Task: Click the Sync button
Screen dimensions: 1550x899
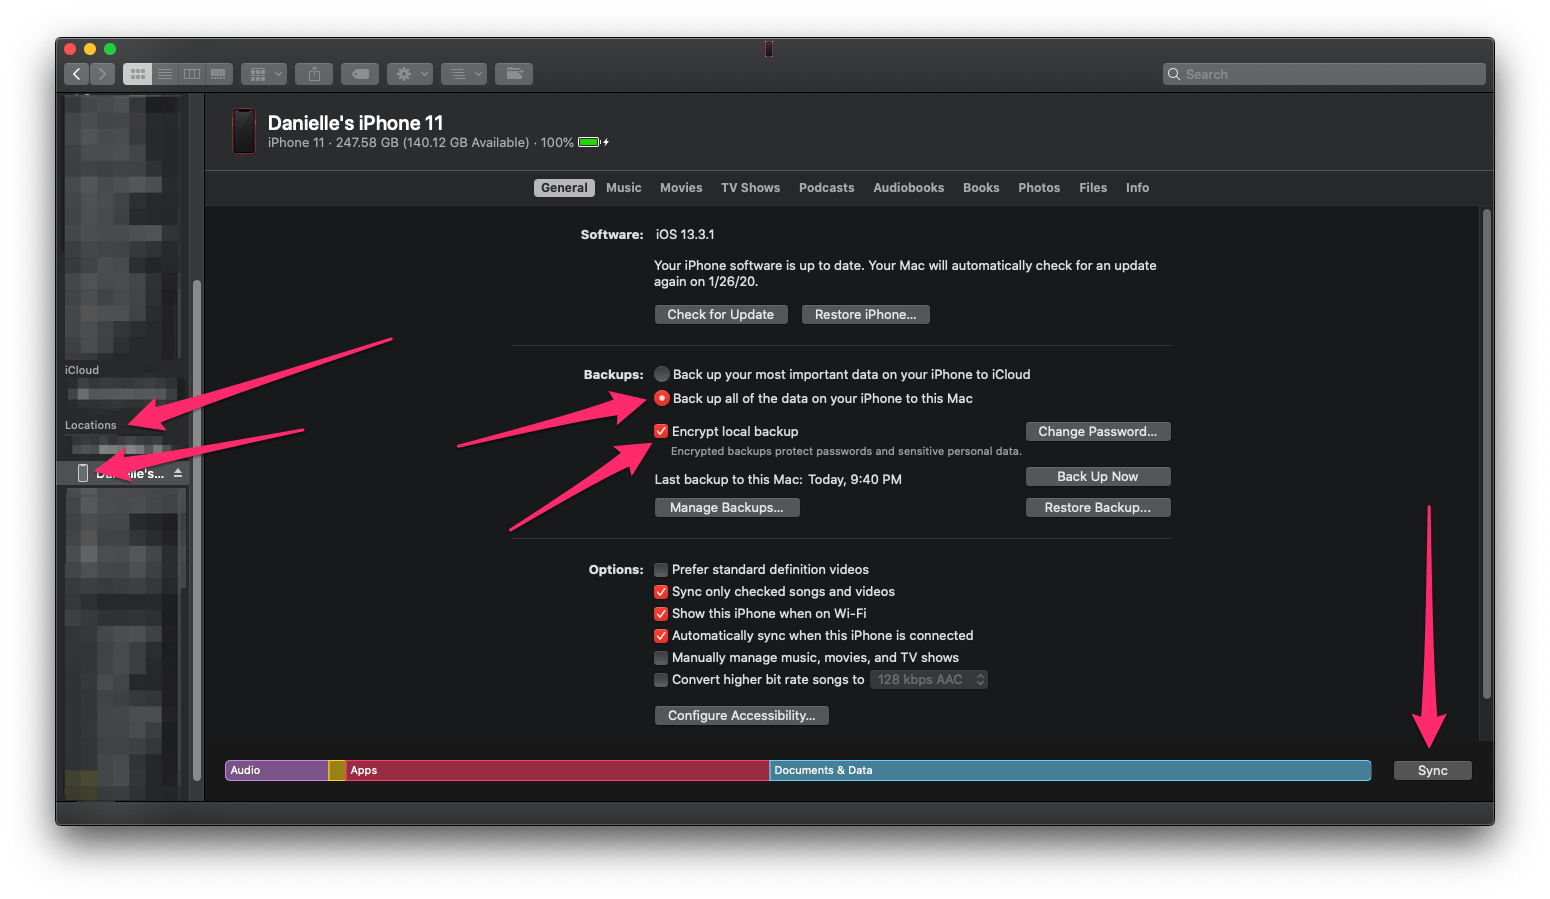Action: click(1433, 771)
